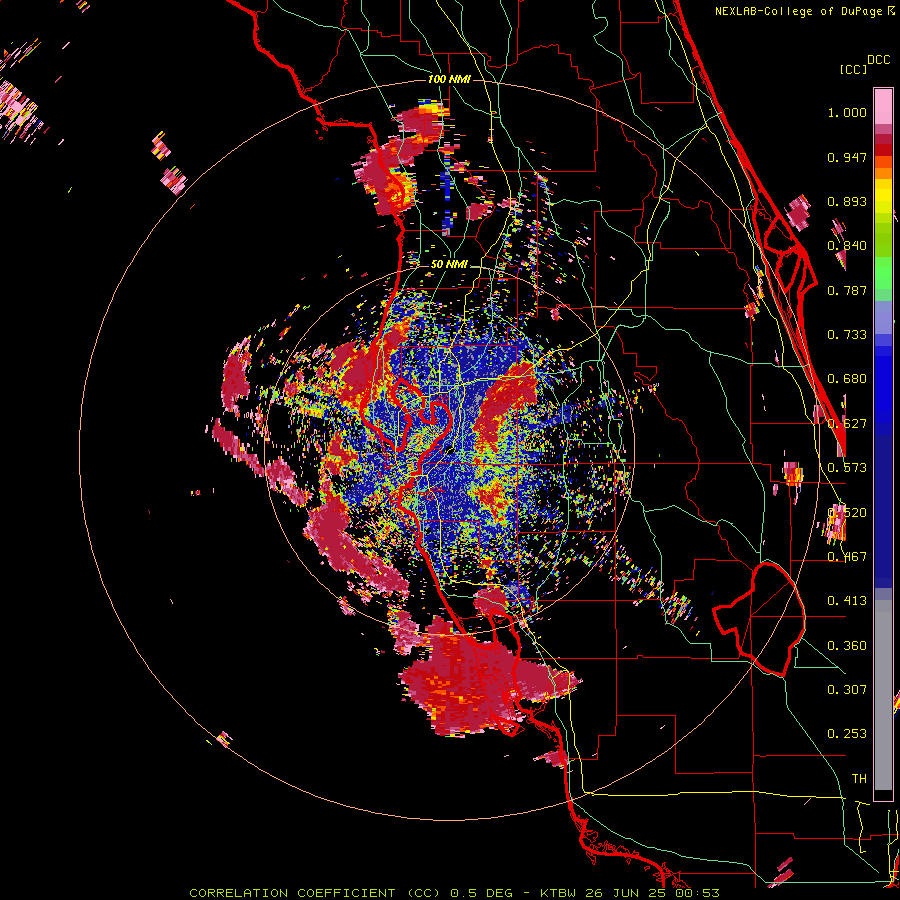Select the 1.000 value on the color scale
The width and height of the screenshot is (900, 900).
(847, 112)
